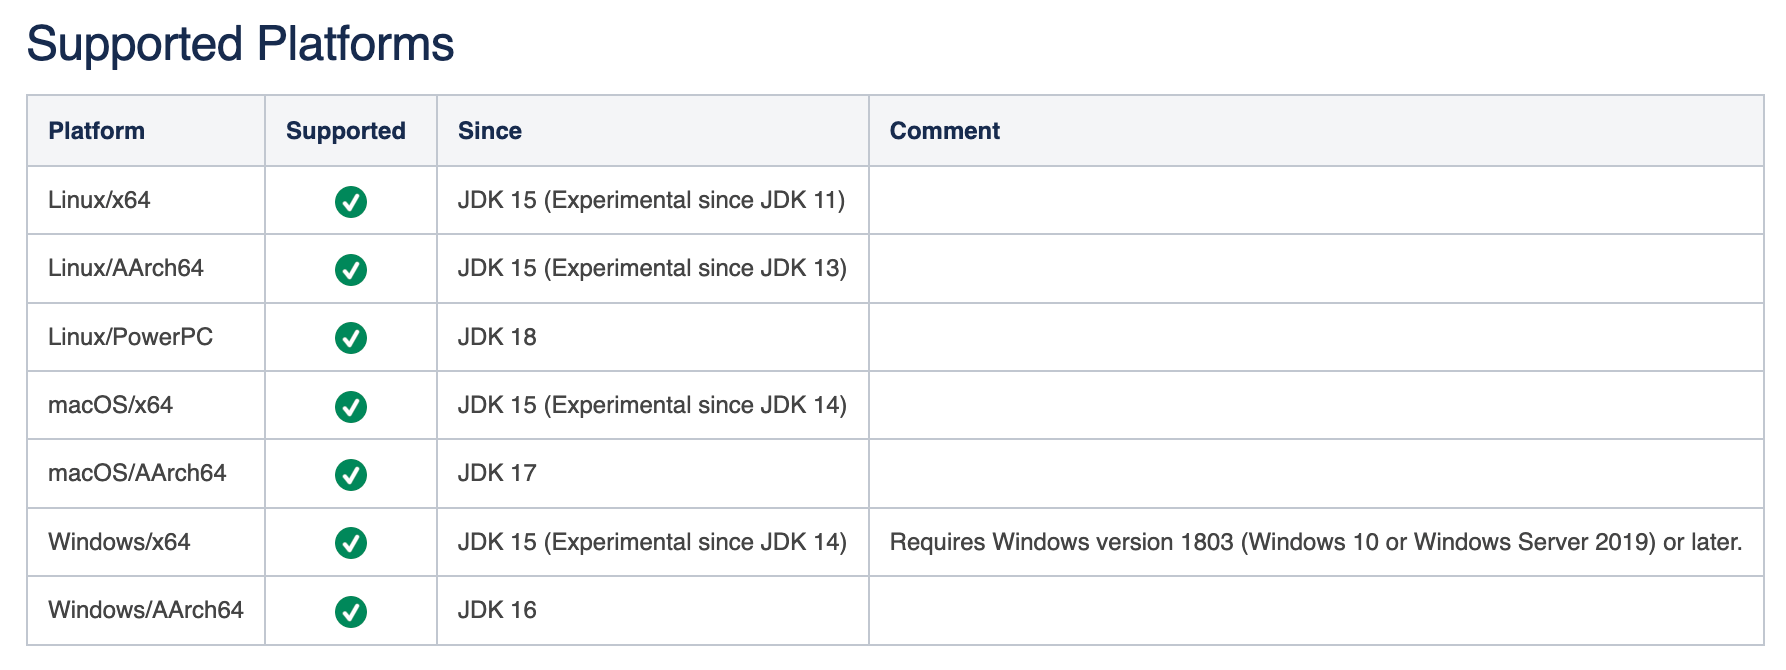
Task: Click the Platform column header
Action: click(97, 131)
